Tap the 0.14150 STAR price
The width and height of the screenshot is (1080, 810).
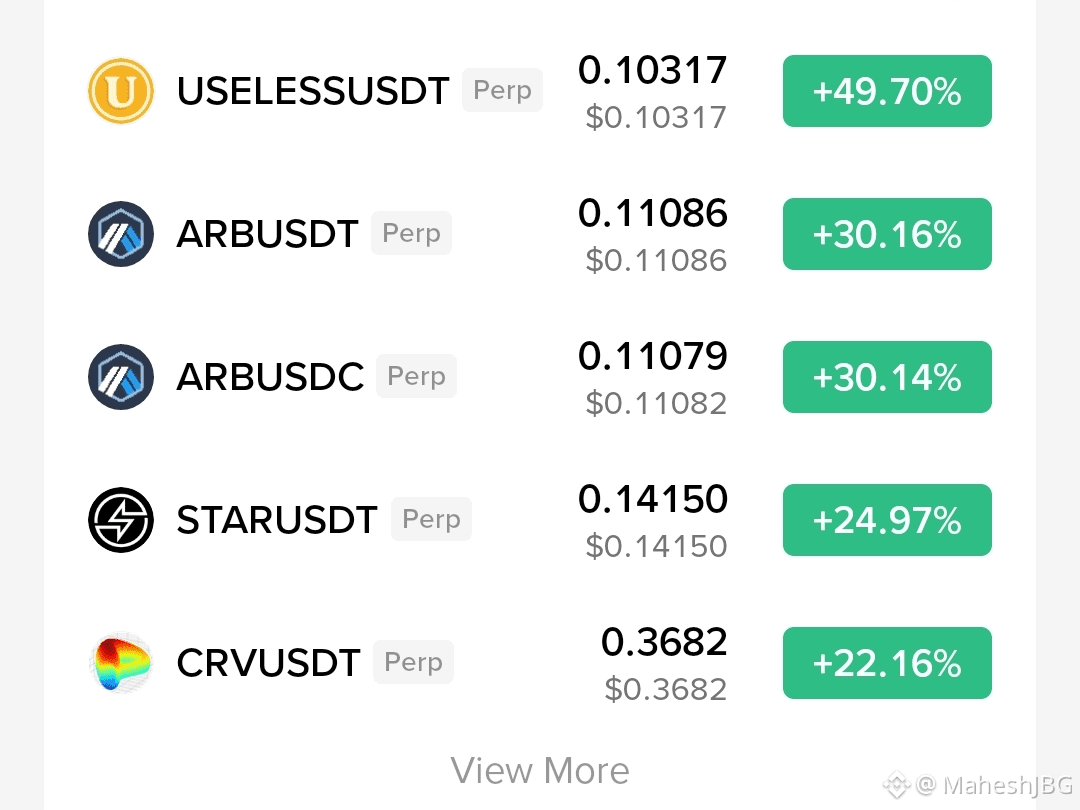pyautogui.click(x=653, y=499)
